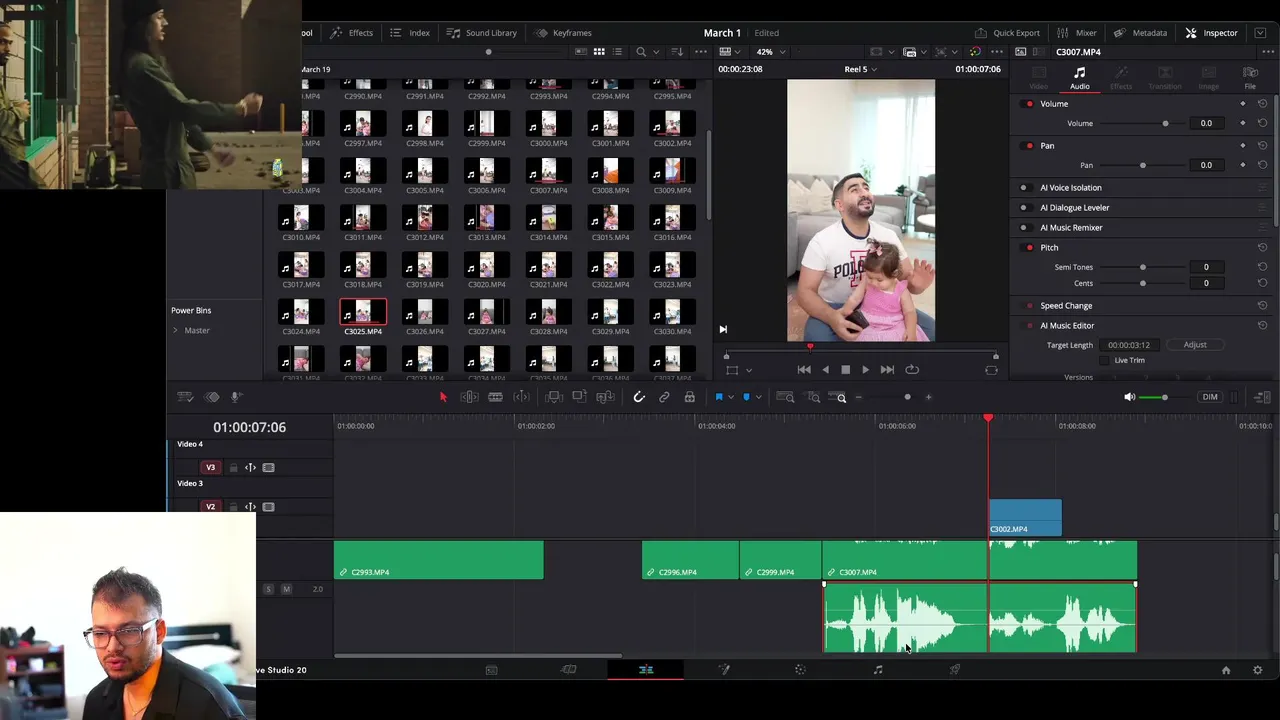Jump to last frame in viewer
Viewport: 1280px width, 720px height.
click(x=887, y=370)
